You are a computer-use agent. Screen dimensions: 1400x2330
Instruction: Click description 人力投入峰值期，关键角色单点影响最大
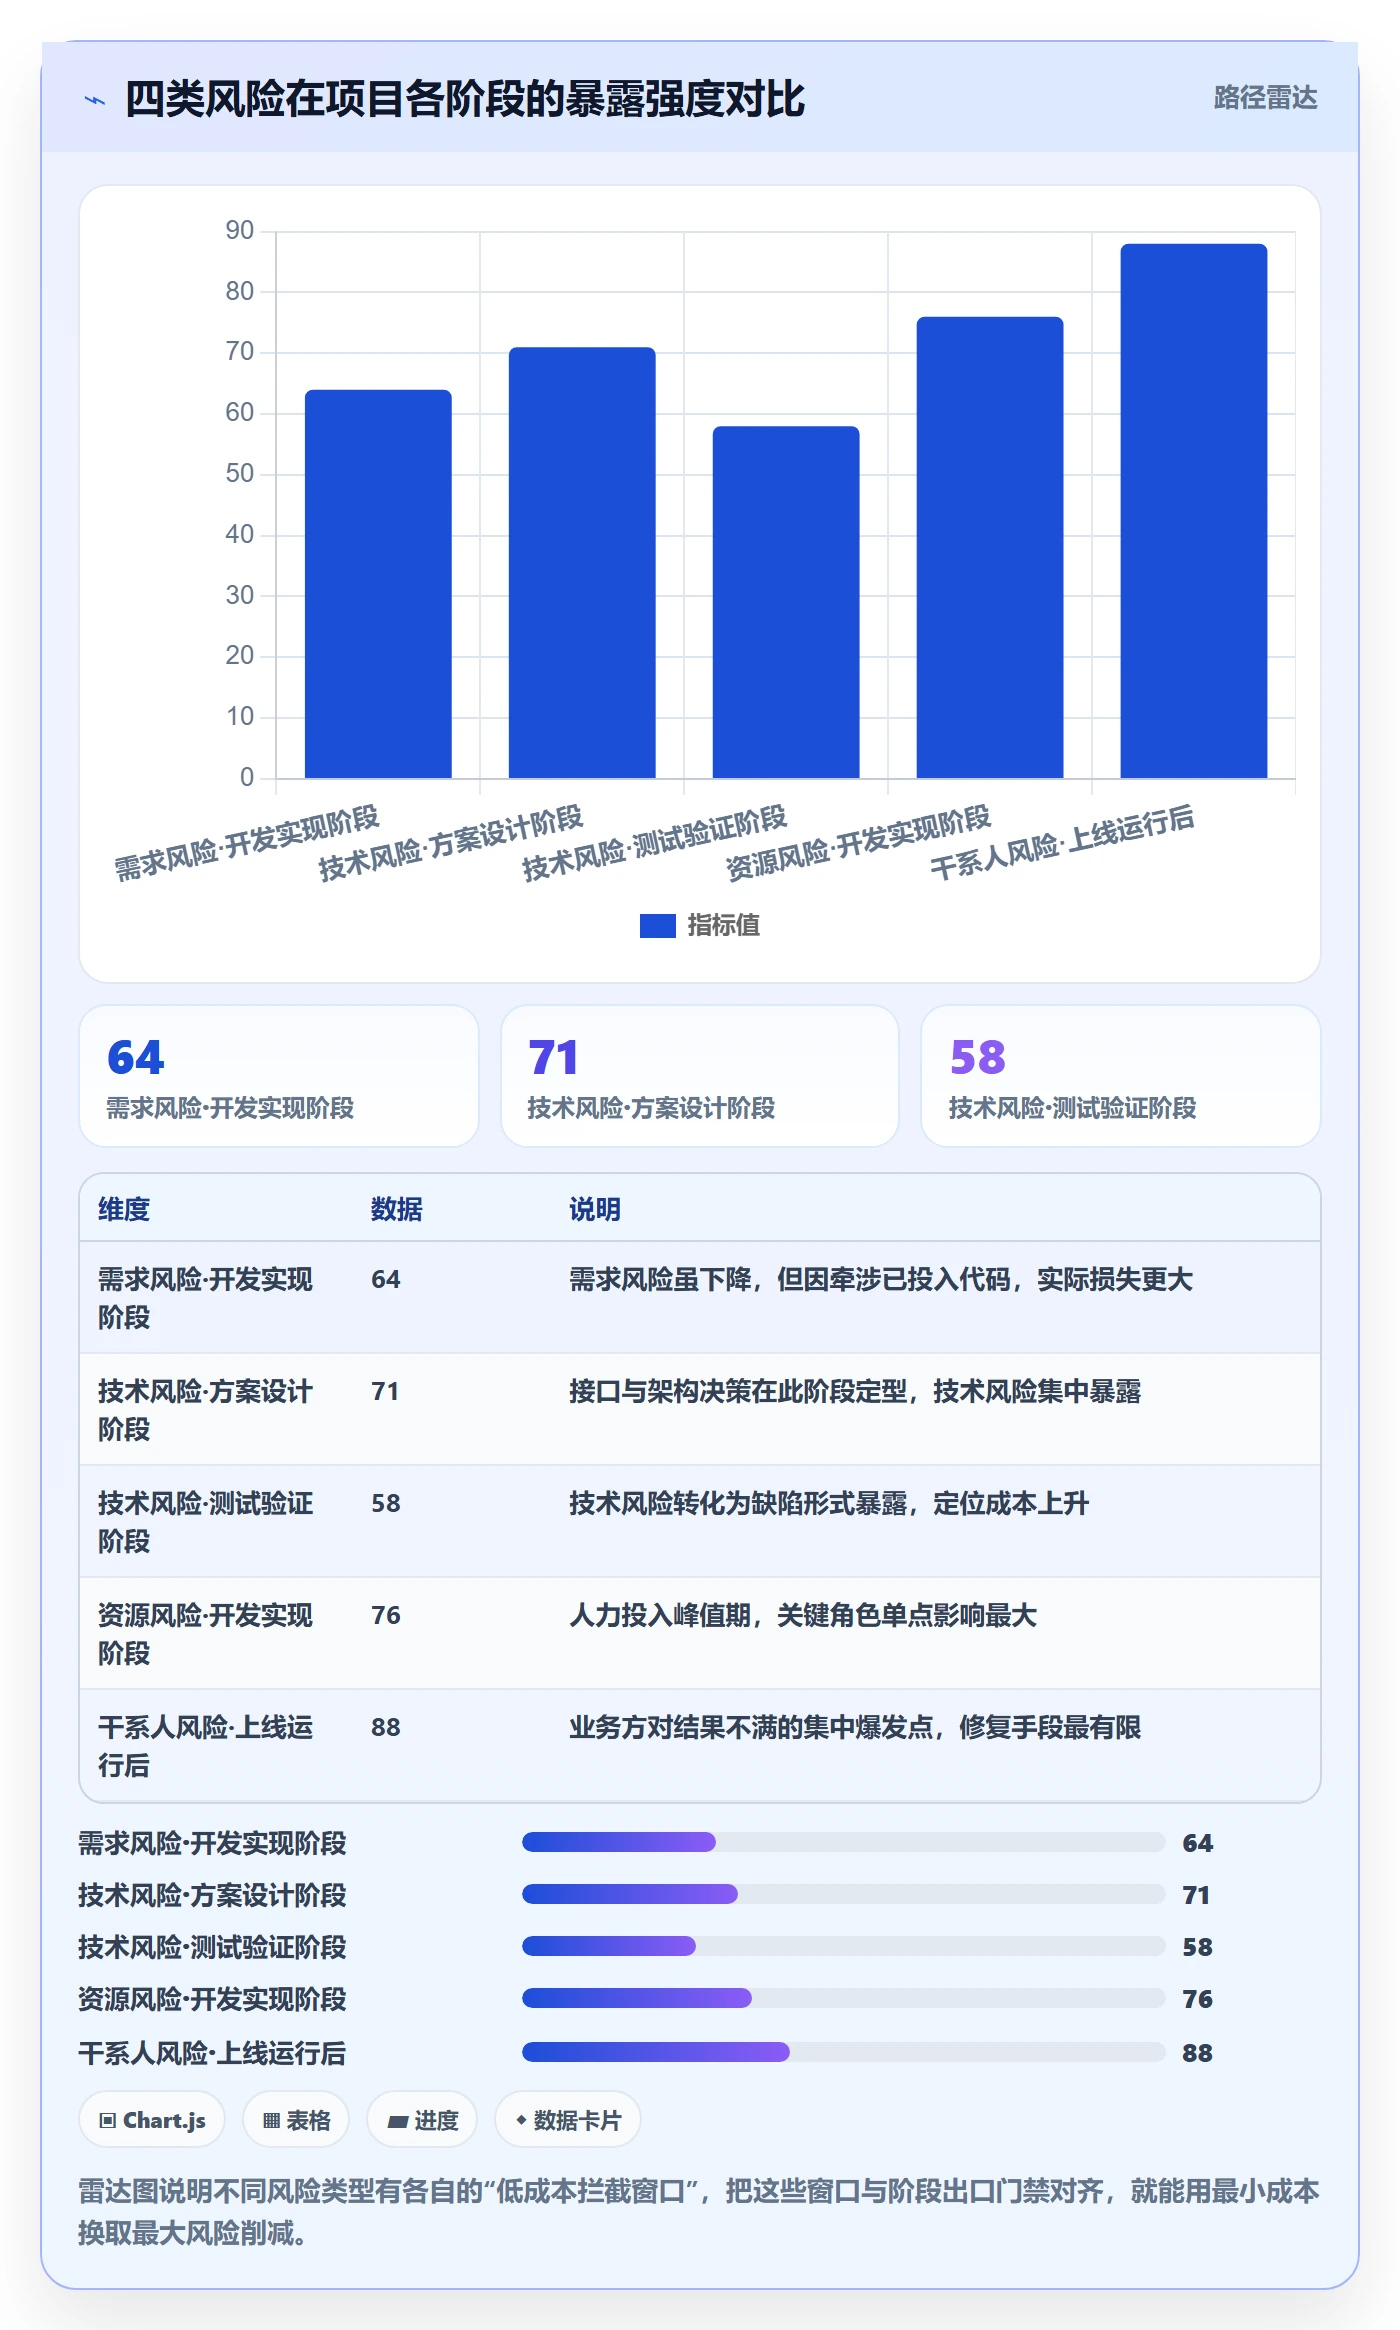tap(803, 1615)
